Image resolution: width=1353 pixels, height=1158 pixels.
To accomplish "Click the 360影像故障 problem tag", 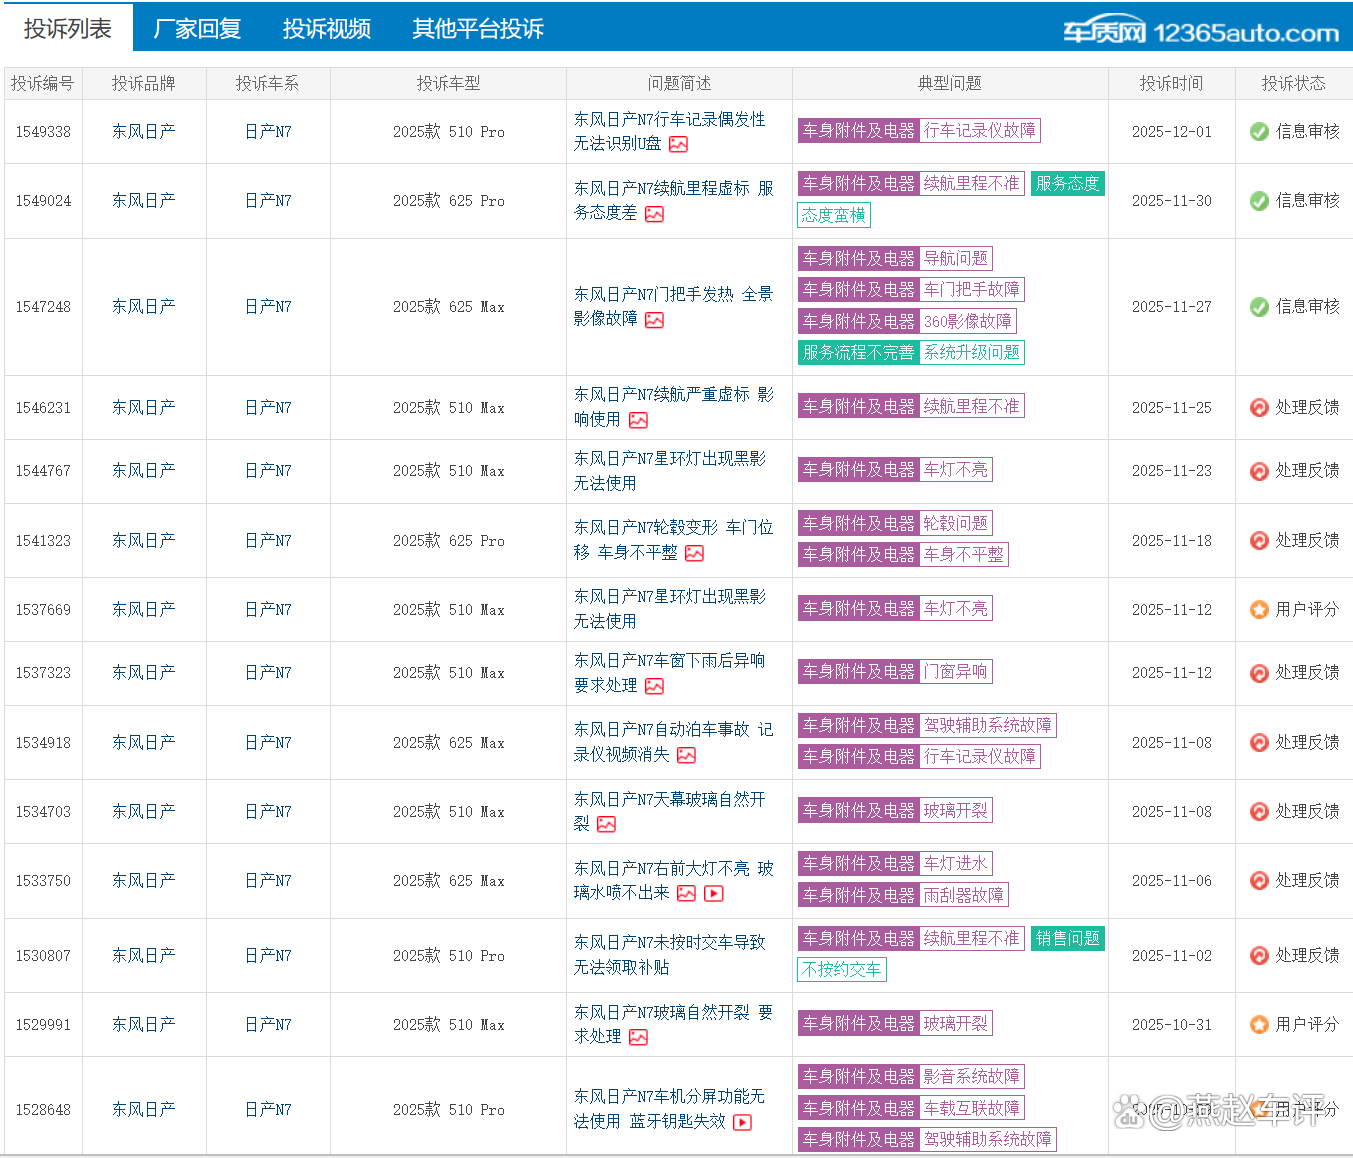I will (x=967, y=321).
